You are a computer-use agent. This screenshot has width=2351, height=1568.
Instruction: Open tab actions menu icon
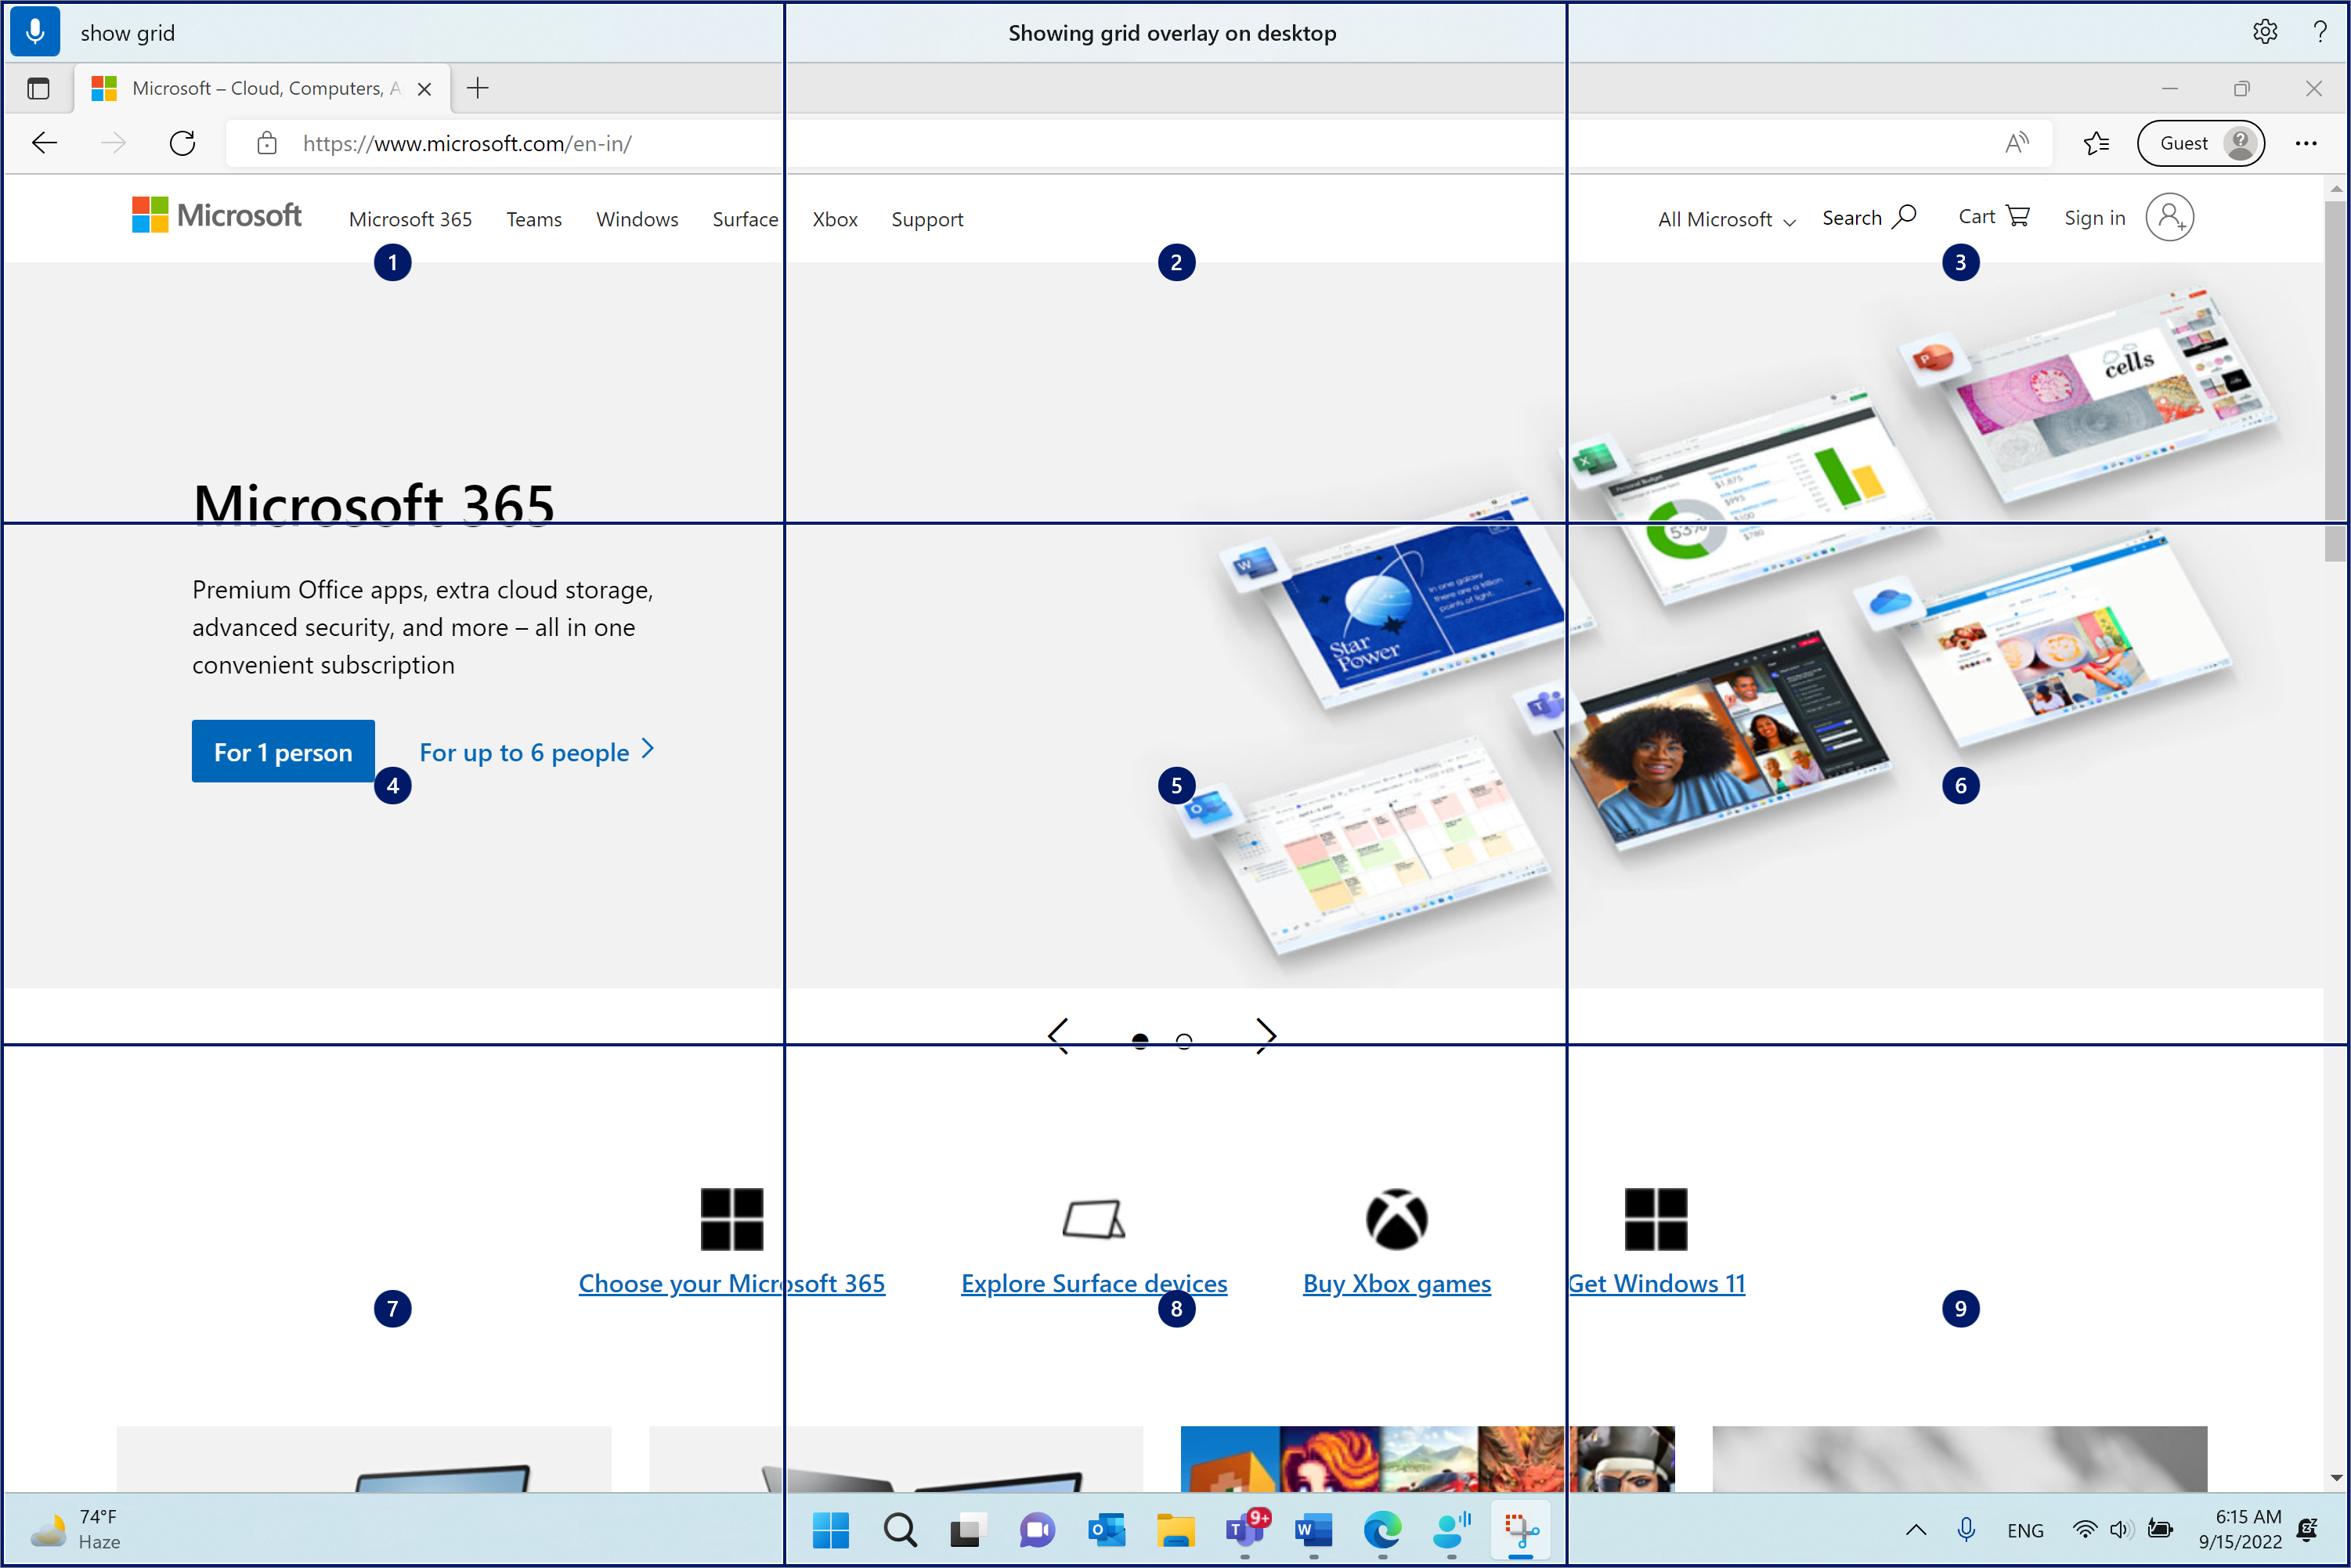38,89
